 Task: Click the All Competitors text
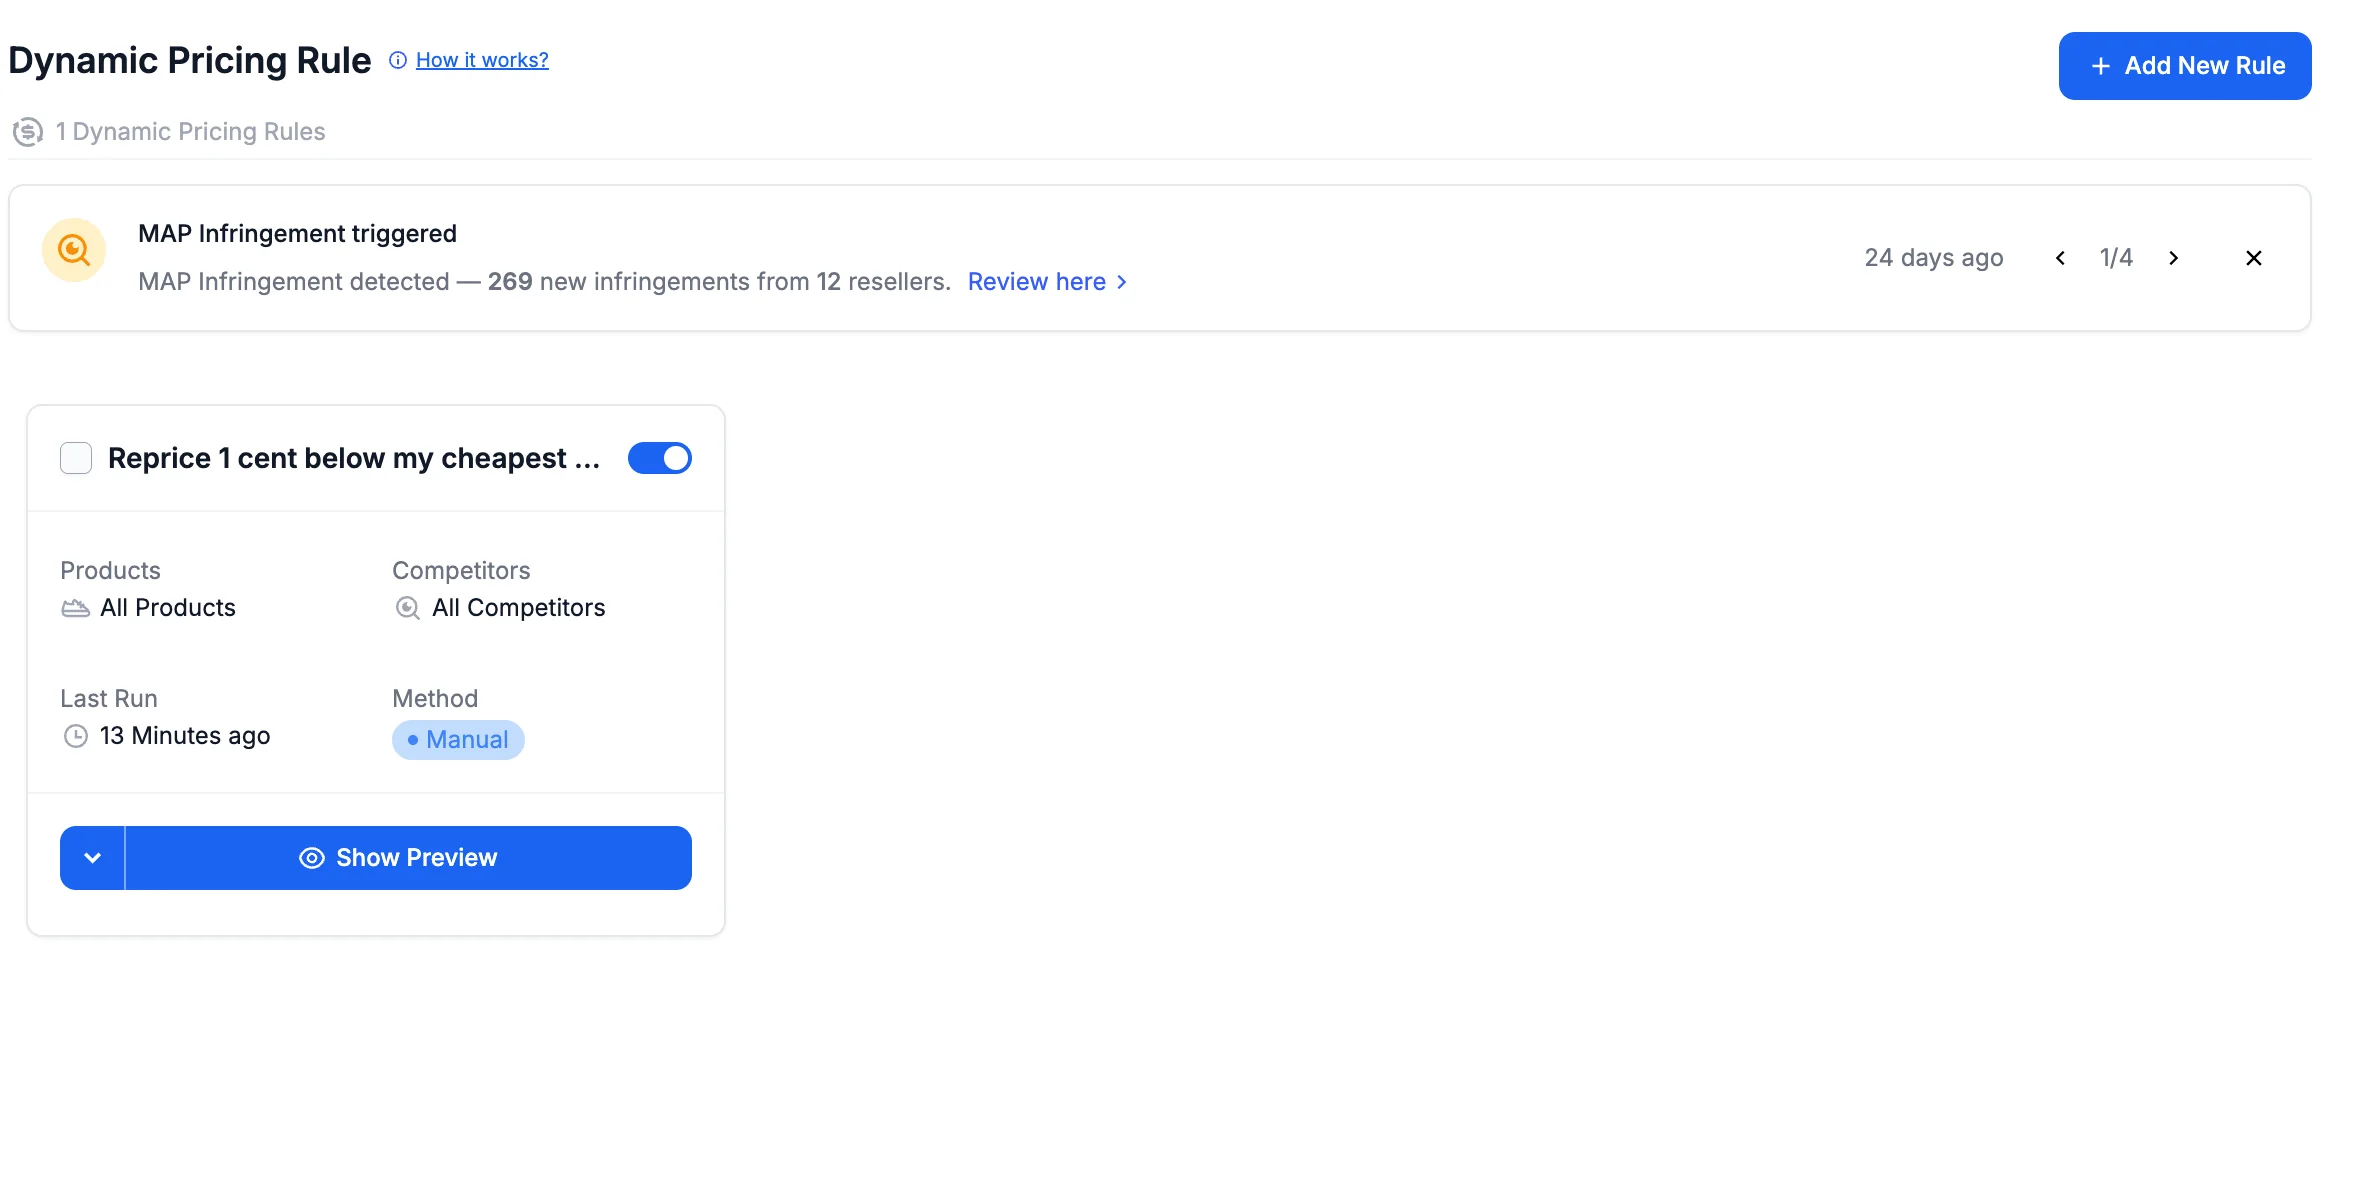[x=519, y=608]
